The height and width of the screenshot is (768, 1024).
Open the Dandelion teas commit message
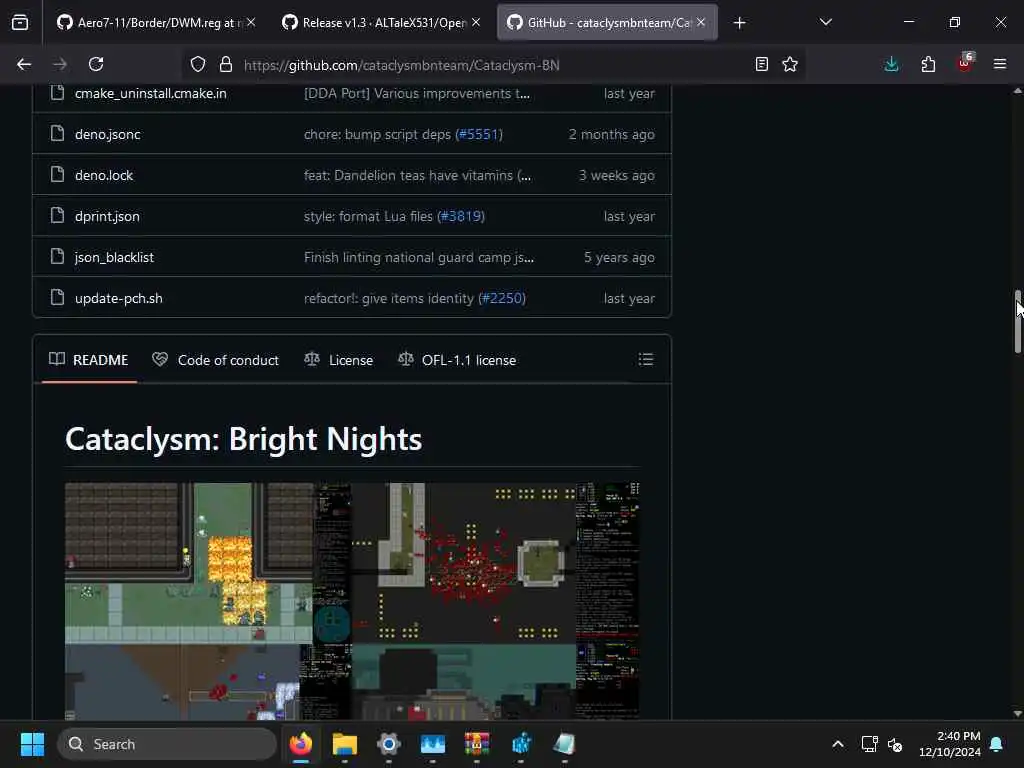pyautogui.click(x=417, y=175)
